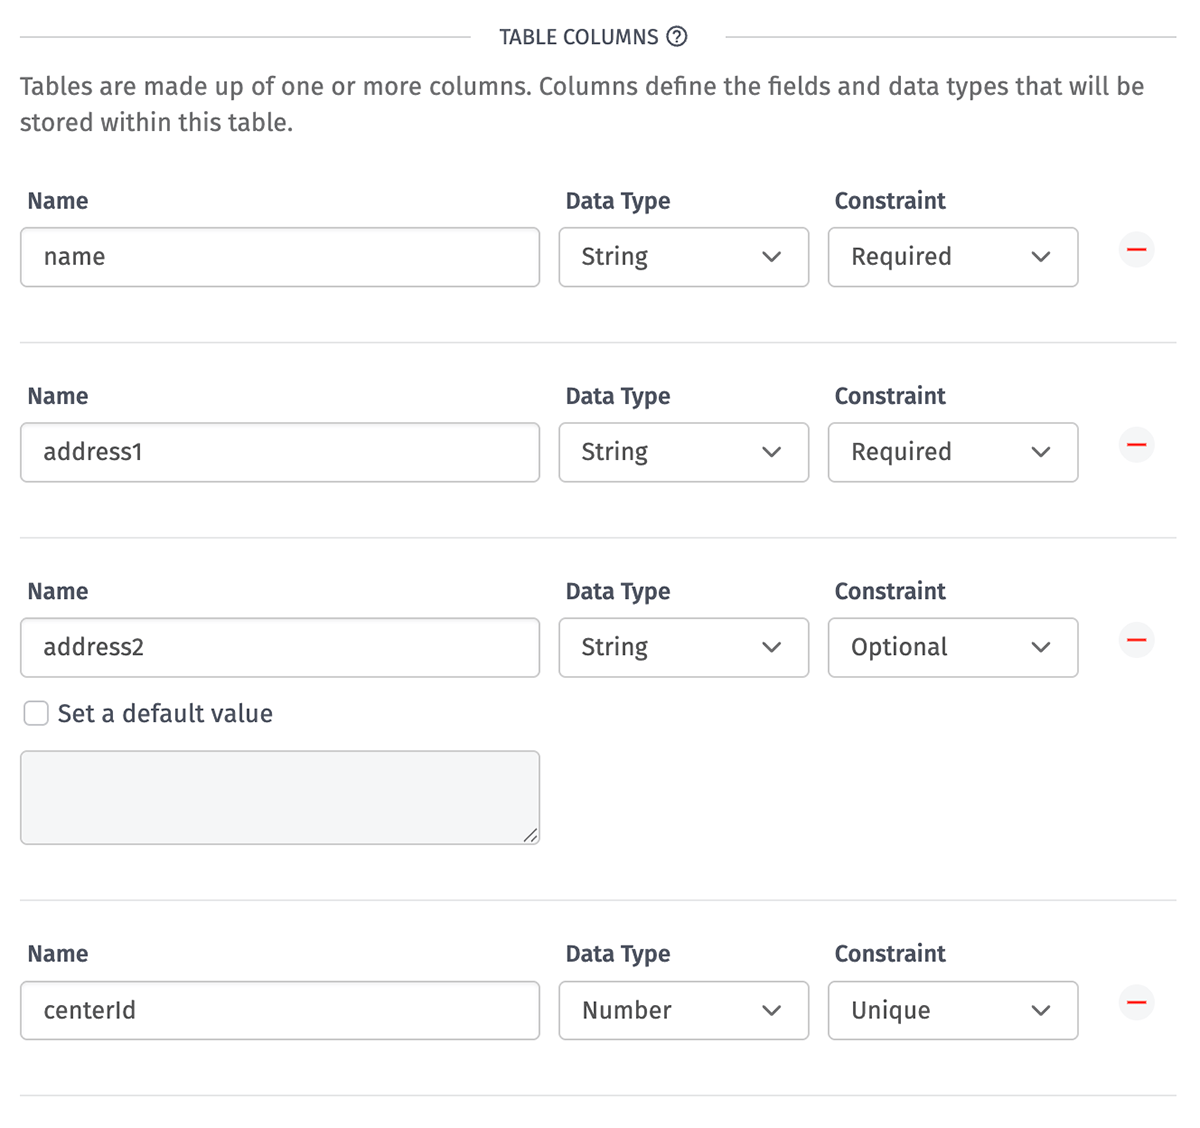Open the Constraint dropdown for name

[x=952, y=257]
